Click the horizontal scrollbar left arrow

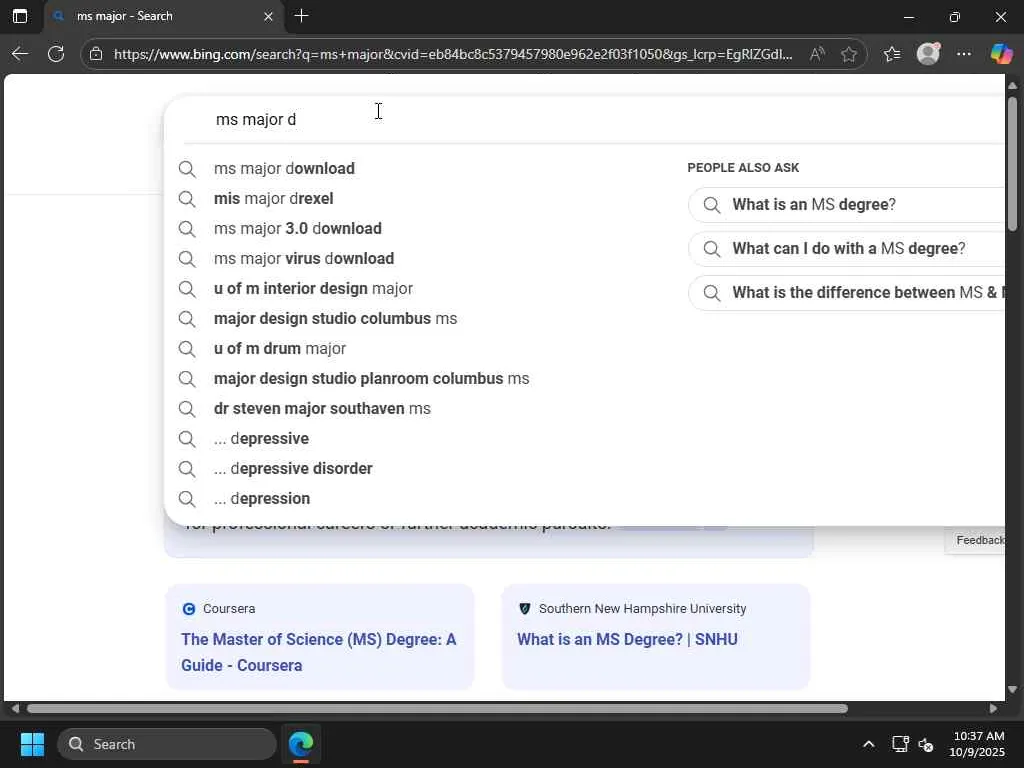point(15,709)
